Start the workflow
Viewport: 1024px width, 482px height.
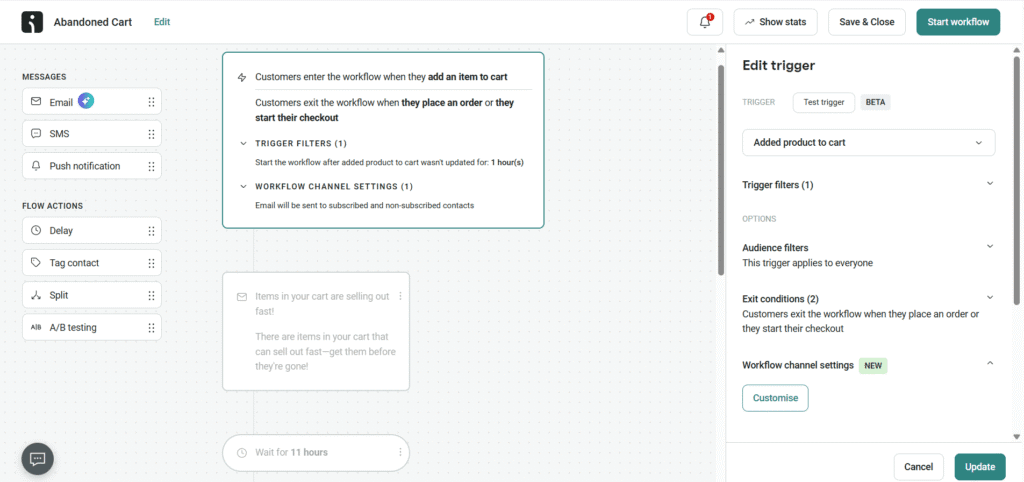click(x=958, y=22)
